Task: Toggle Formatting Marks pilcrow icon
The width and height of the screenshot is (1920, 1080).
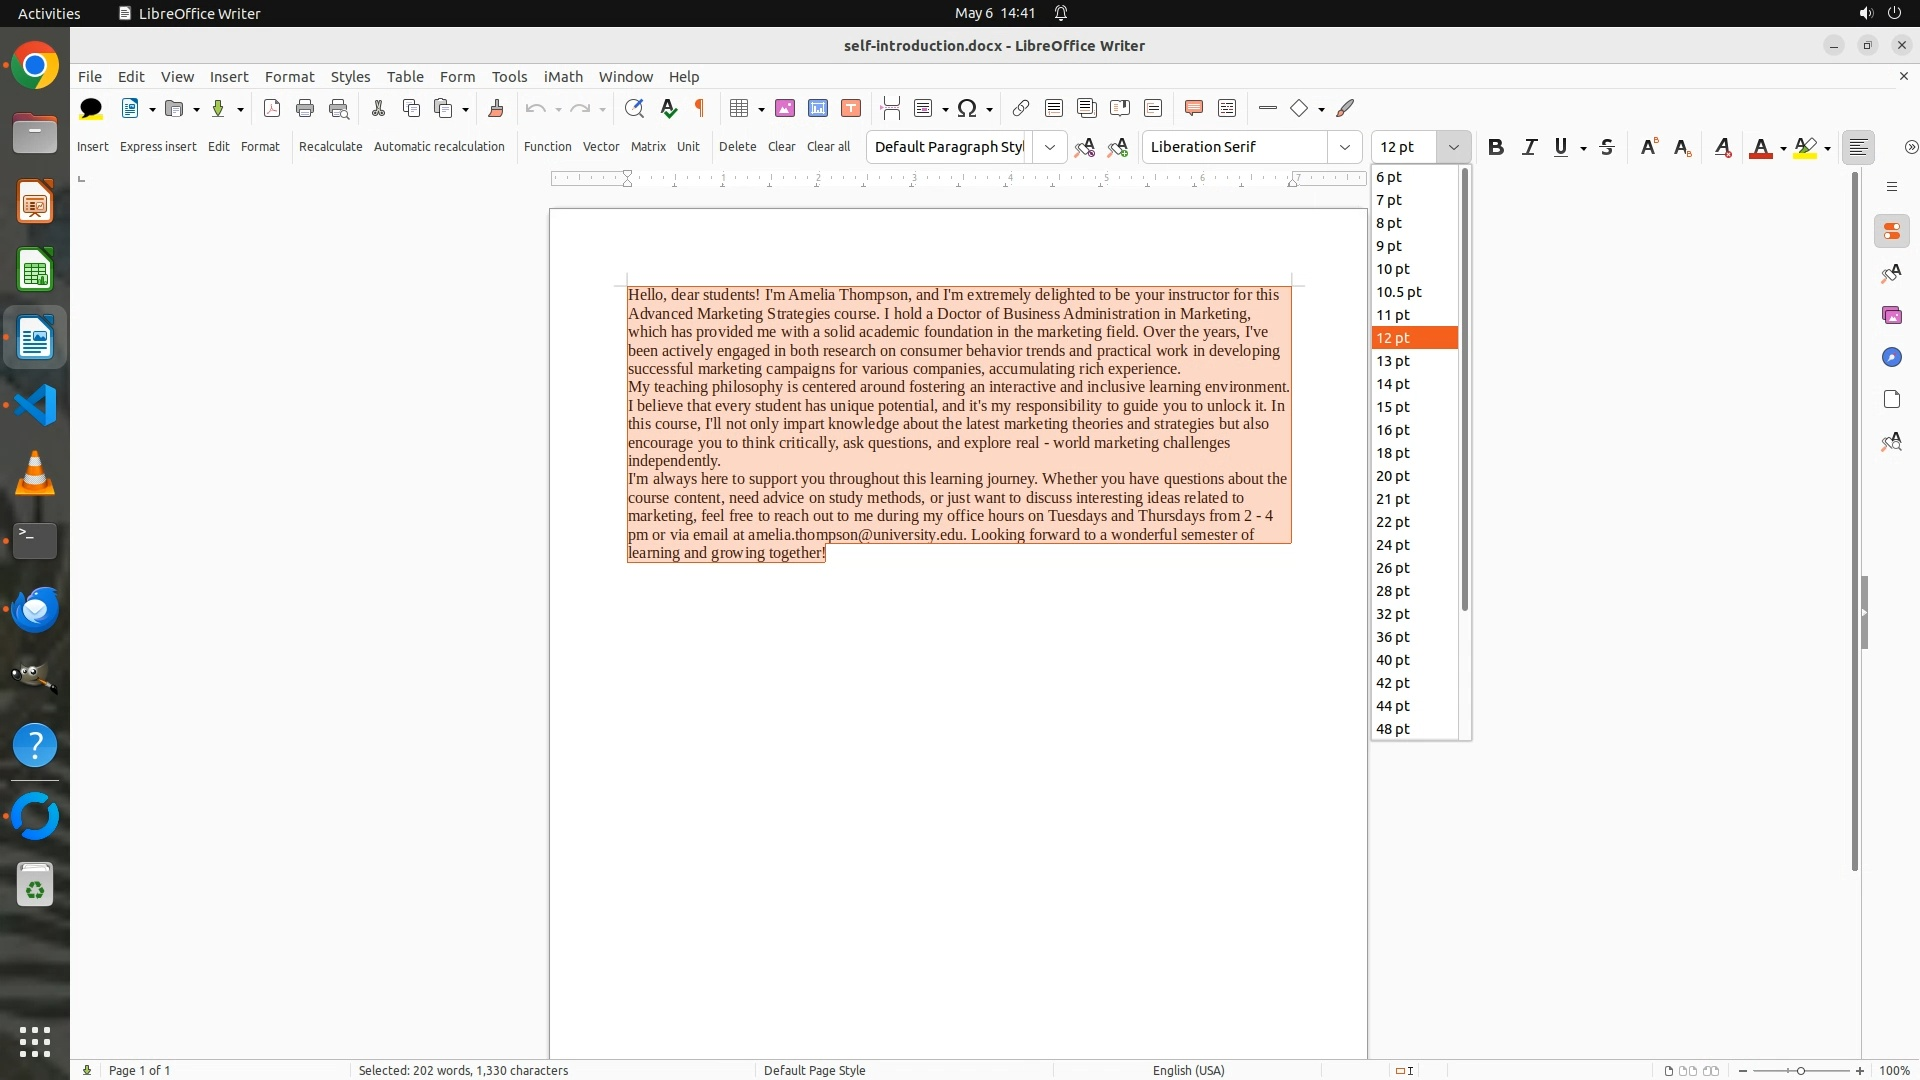Action: pyautogui.click(x=700, y=108)
